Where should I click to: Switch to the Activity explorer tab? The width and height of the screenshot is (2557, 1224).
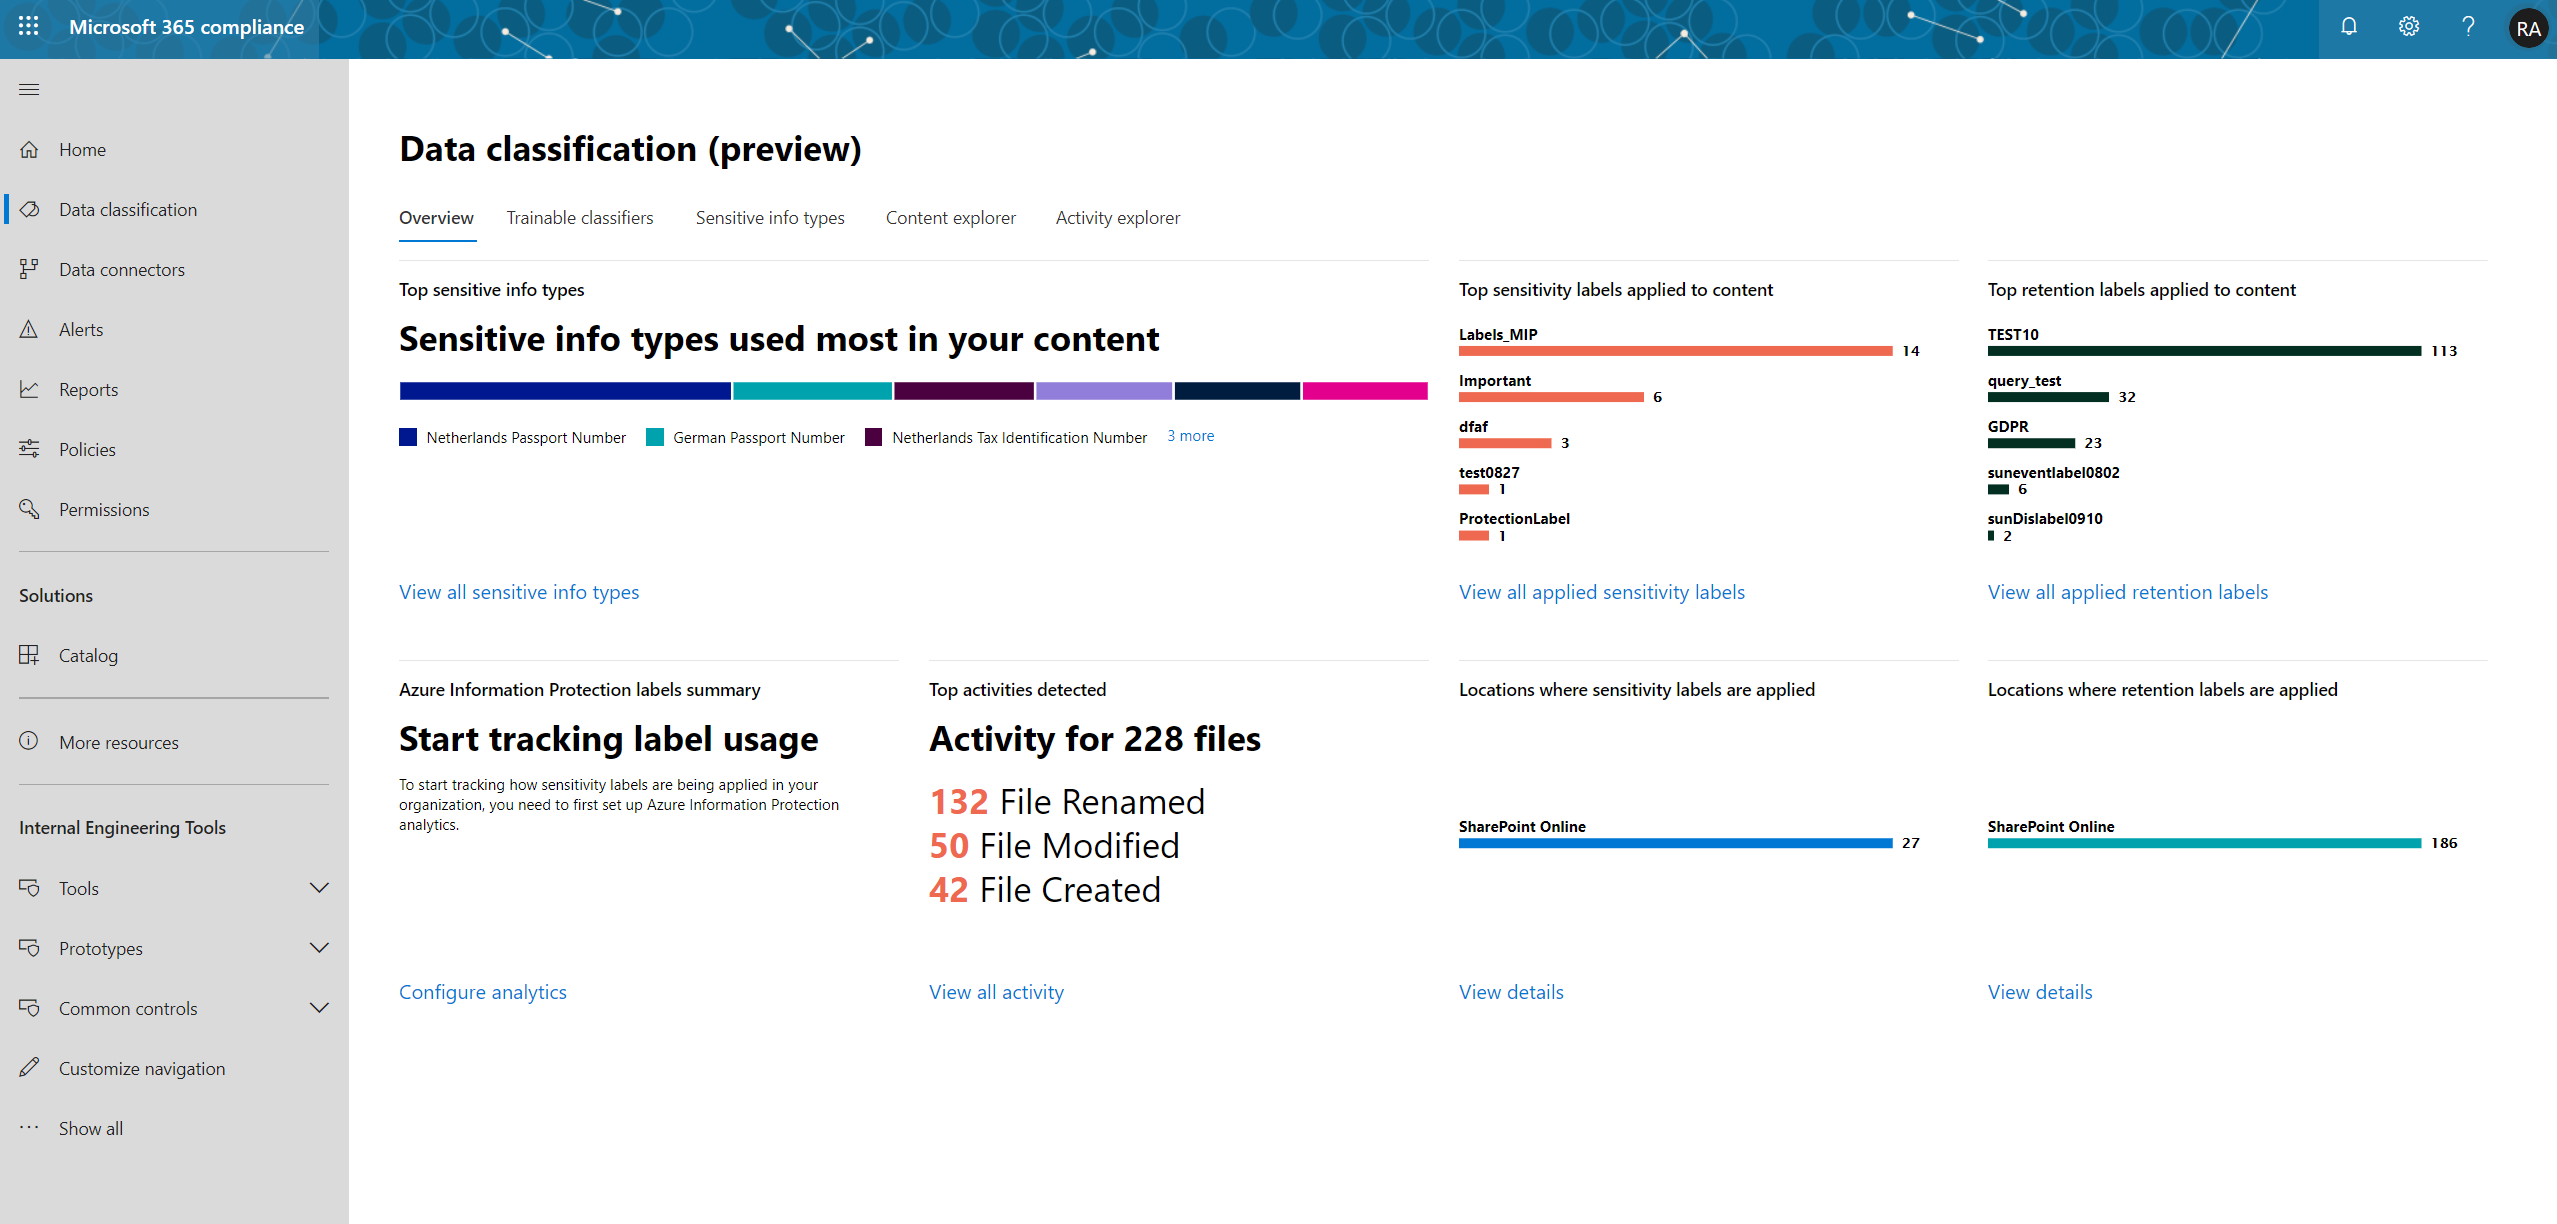(x=1117, y=217)
